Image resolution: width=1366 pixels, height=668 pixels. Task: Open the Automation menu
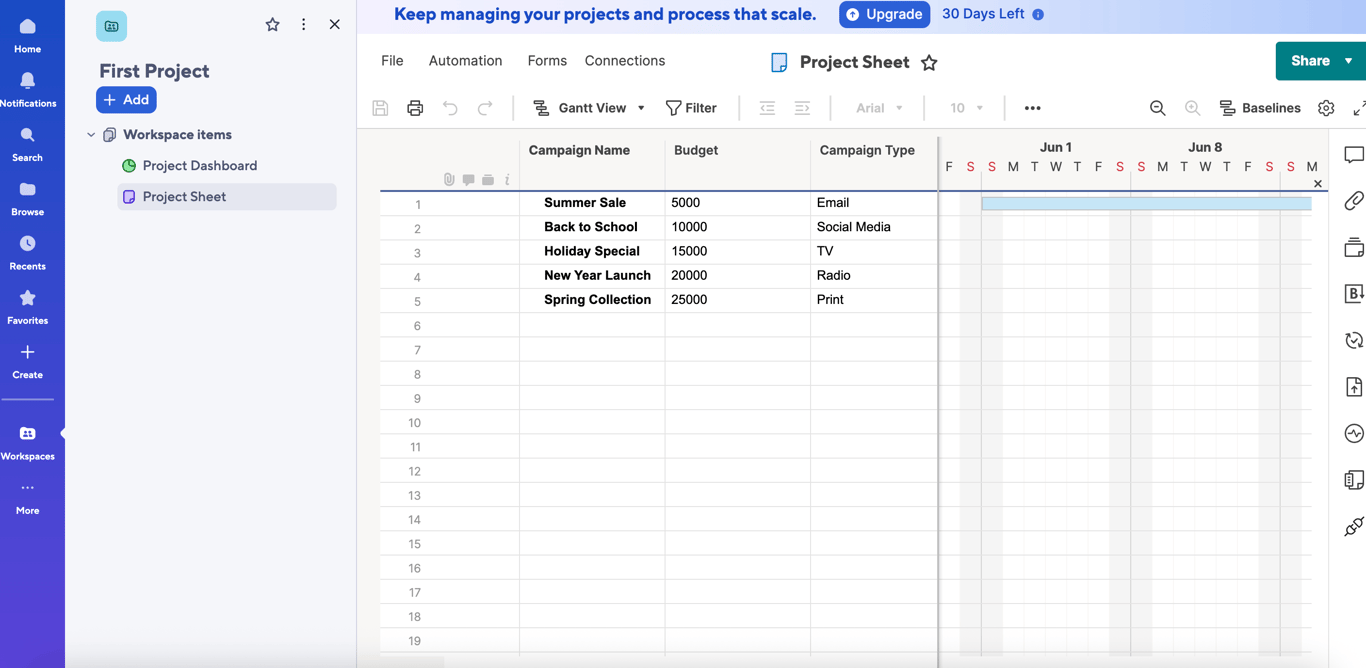(465, 61)
